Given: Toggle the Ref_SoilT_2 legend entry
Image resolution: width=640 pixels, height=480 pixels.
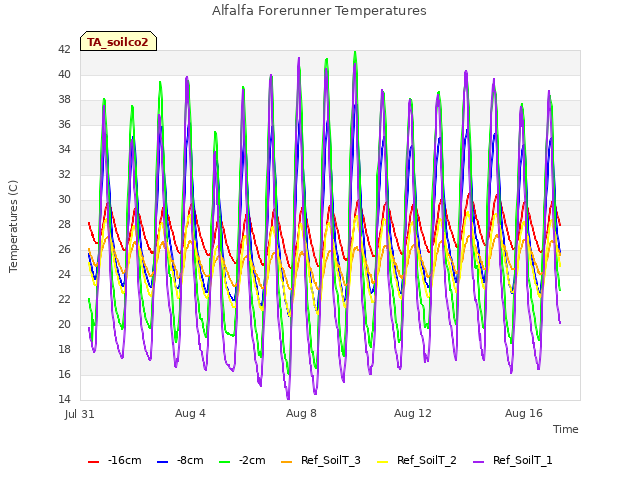Looking at the screenshot, I should 417,460.
